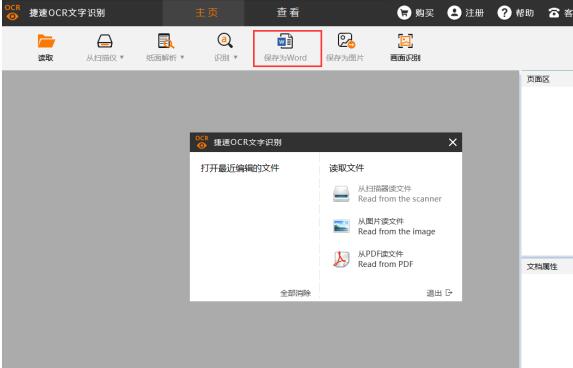Click the 注册 label in title bar

click(474, 13)
